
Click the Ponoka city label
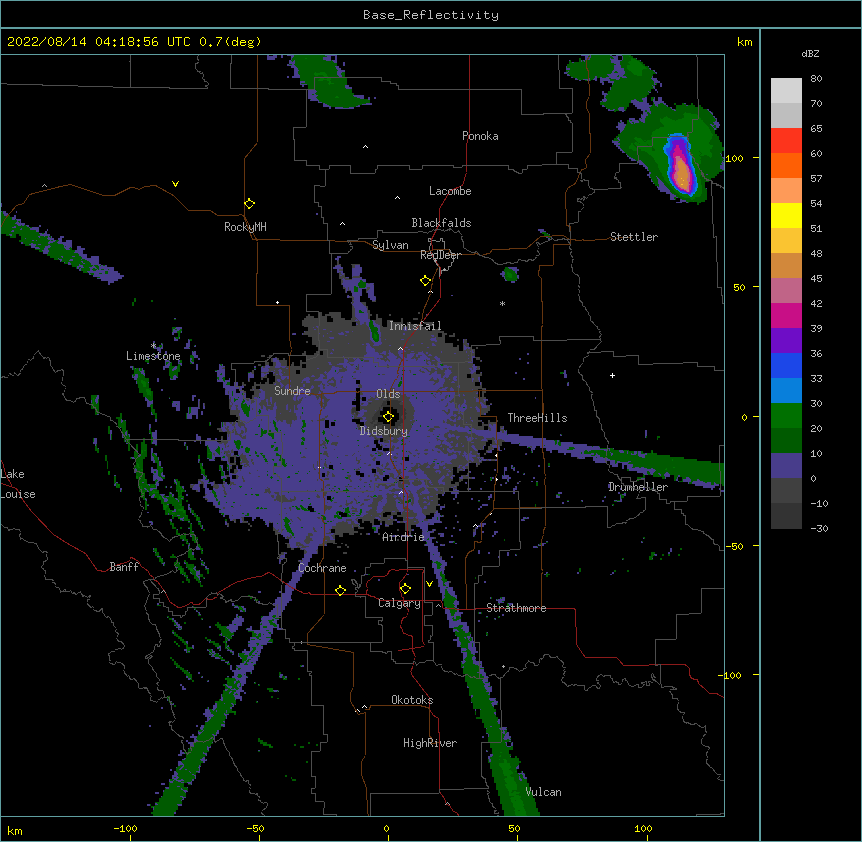[480, 136]
